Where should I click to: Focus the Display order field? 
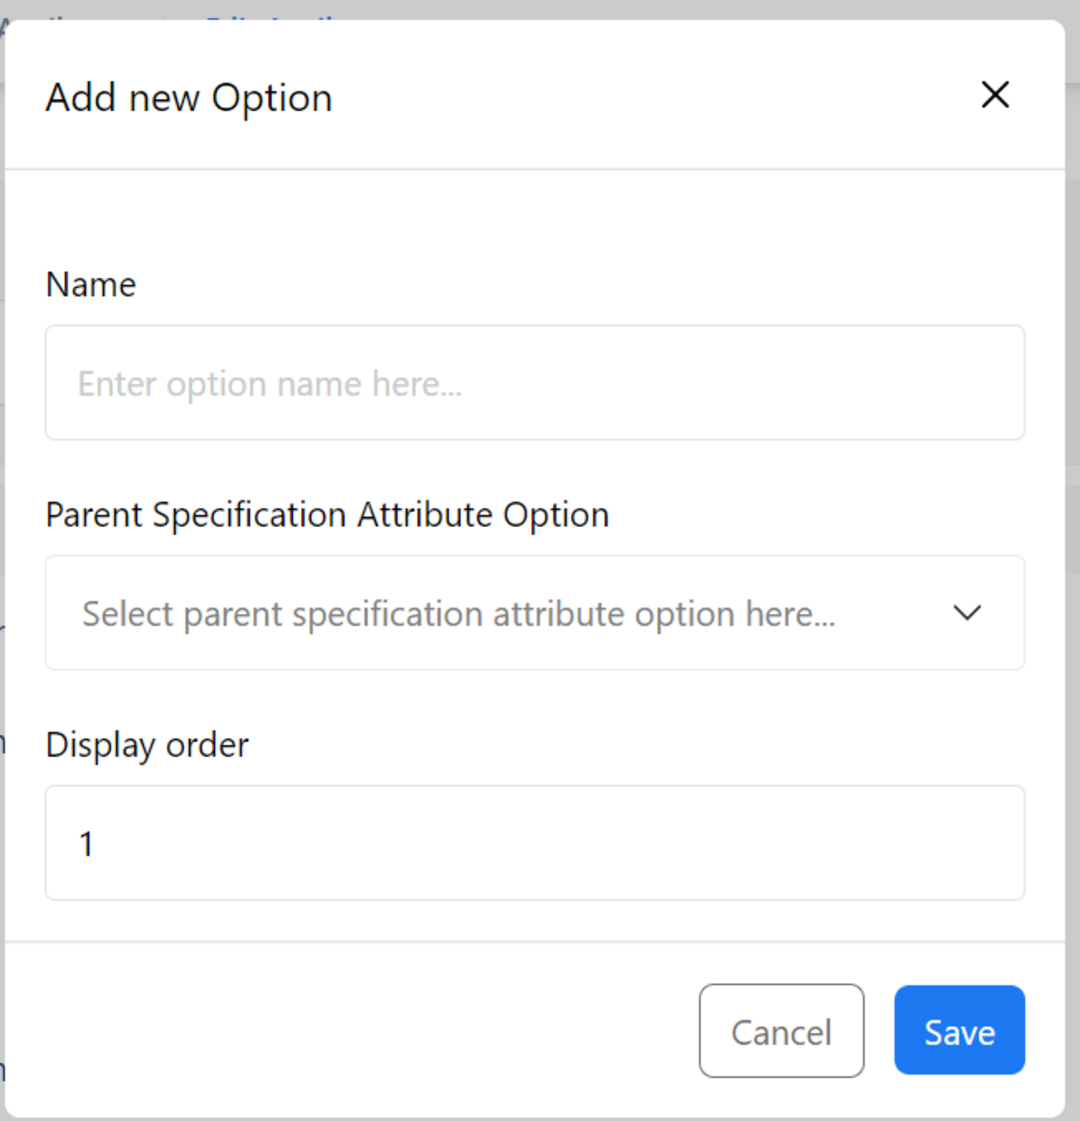(x=535, y=843)
